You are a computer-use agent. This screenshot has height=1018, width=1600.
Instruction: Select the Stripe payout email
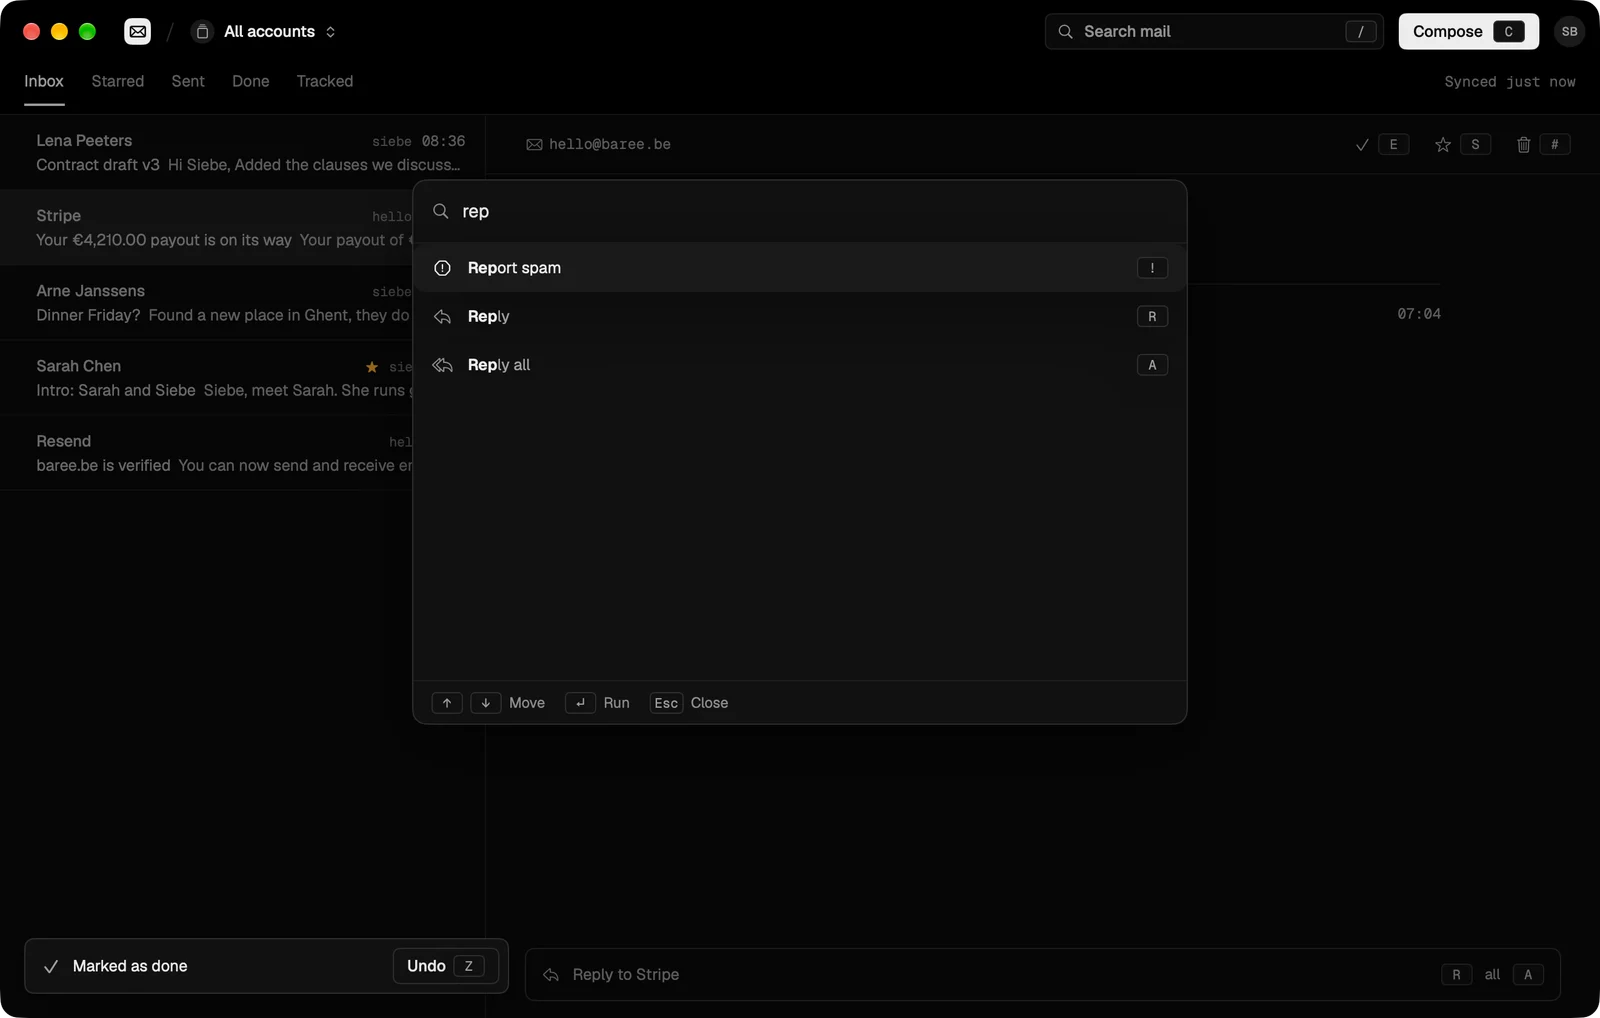206,228
